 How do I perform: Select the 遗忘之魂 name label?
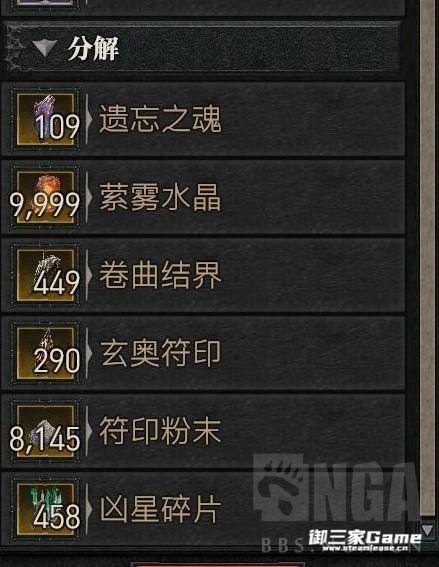tap(160, 119)
